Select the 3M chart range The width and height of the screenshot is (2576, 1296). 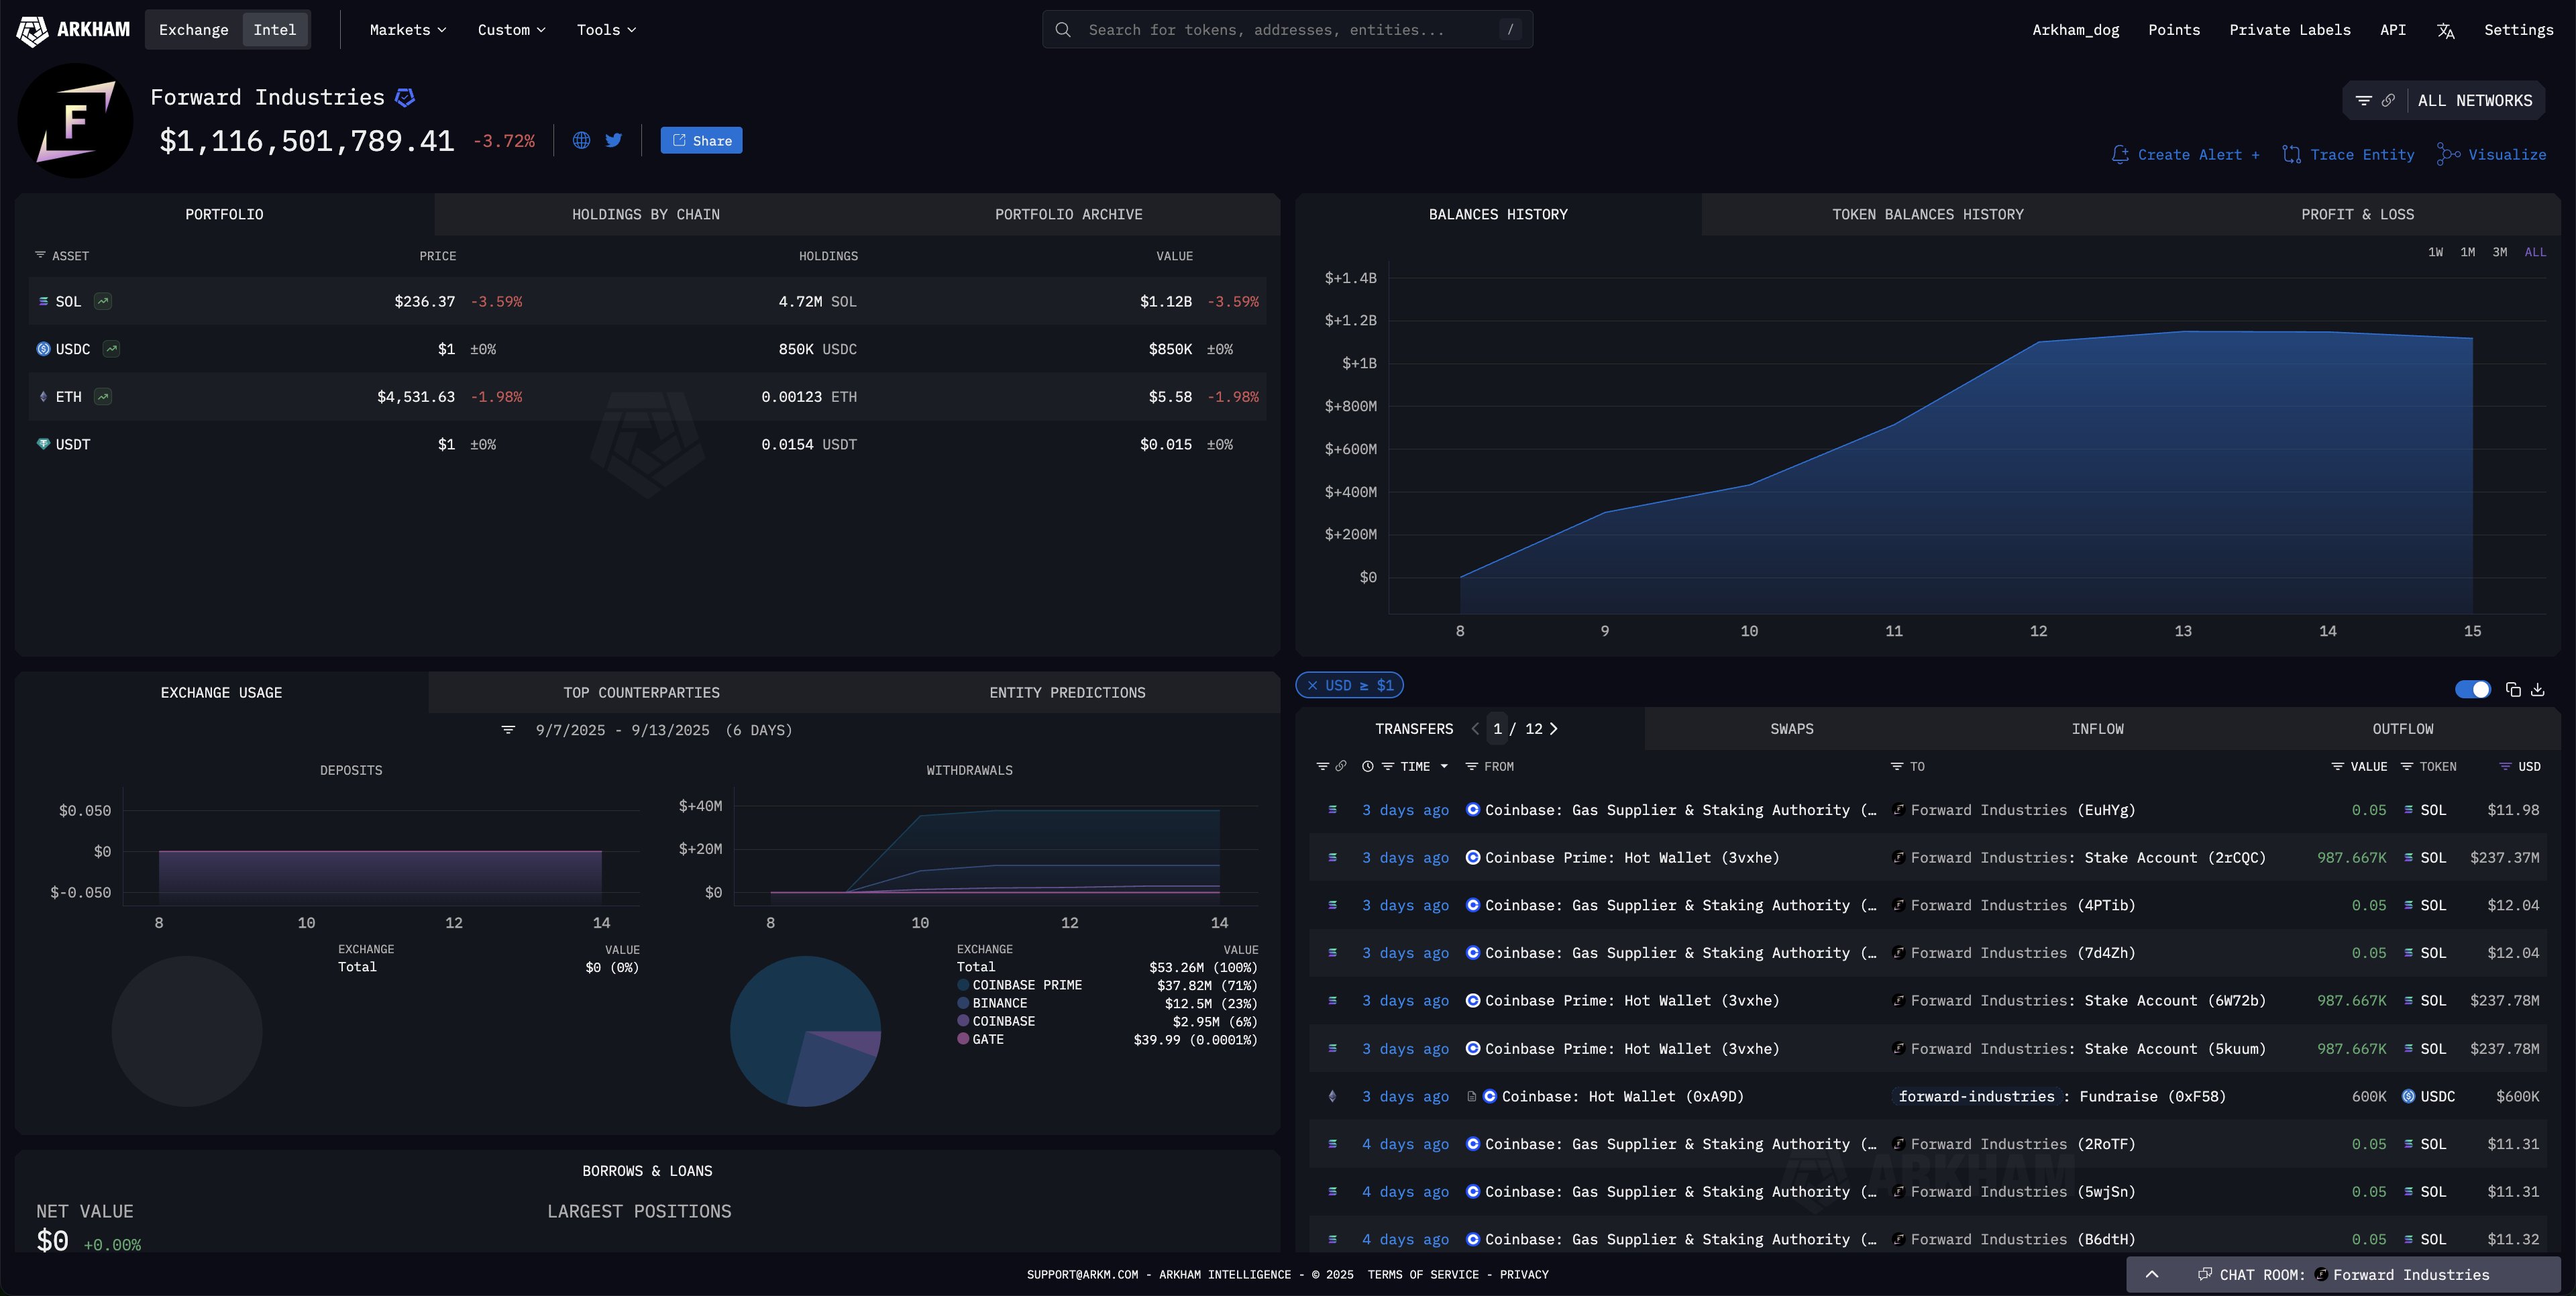pyautogui.click(x=2499, y=252)
